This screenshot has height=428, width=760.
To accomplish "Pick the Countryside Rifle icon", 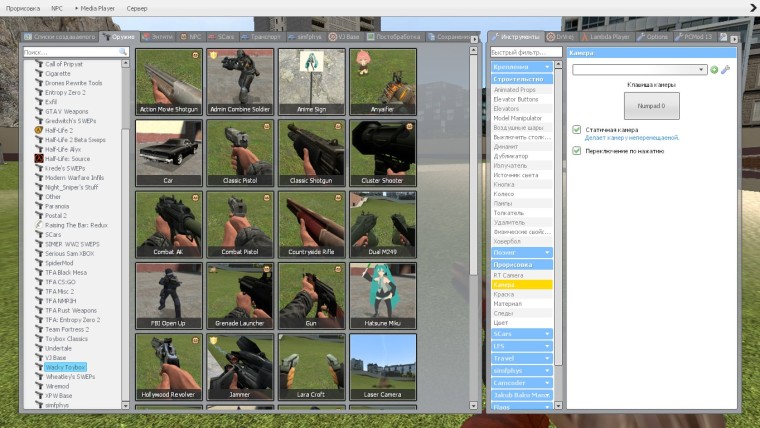I will point(311,224).
